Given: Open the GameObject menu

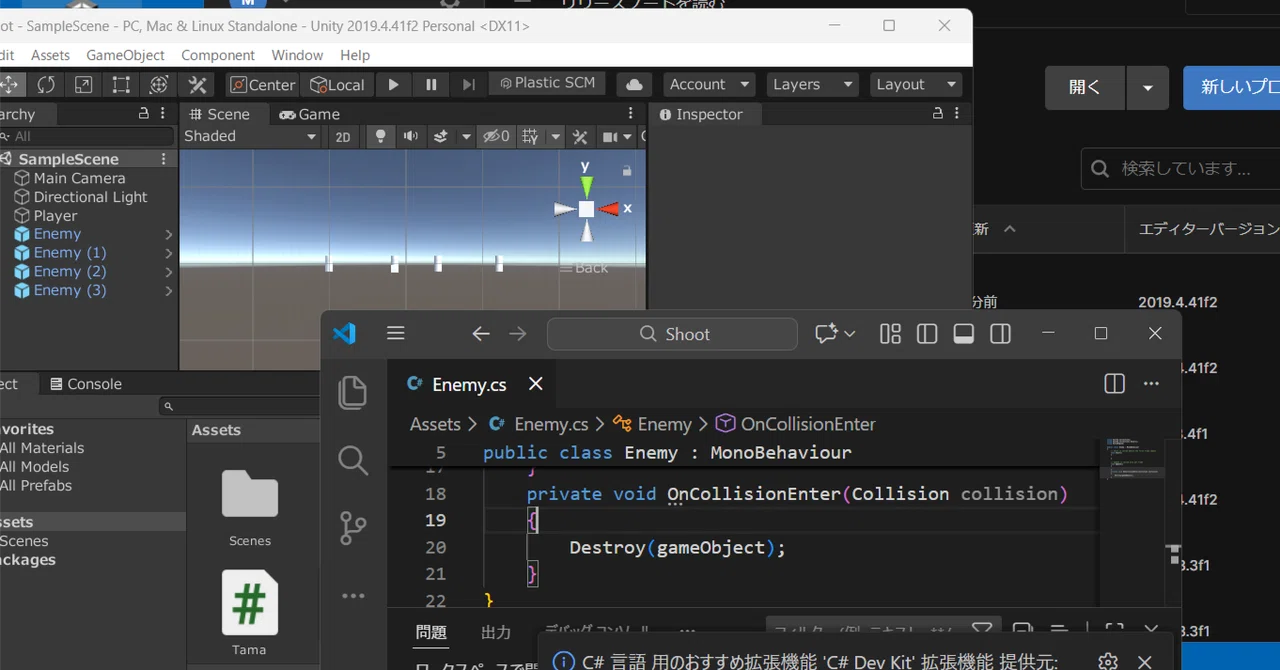Looking at the screenshot, I should pos(126,55).
